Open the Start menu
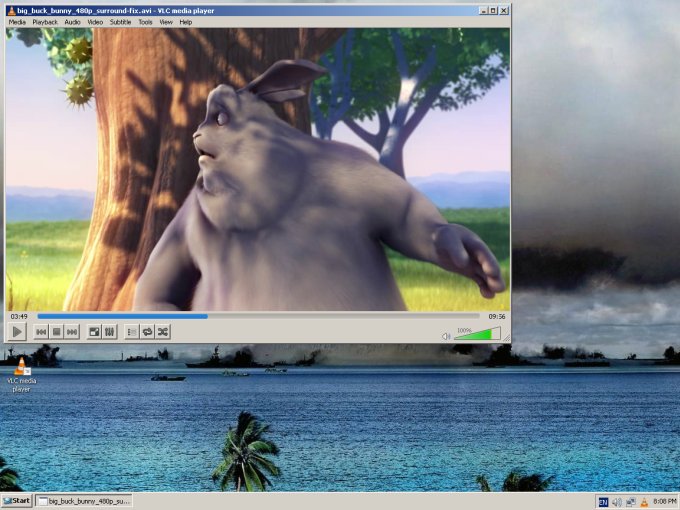 coord(16,501)
